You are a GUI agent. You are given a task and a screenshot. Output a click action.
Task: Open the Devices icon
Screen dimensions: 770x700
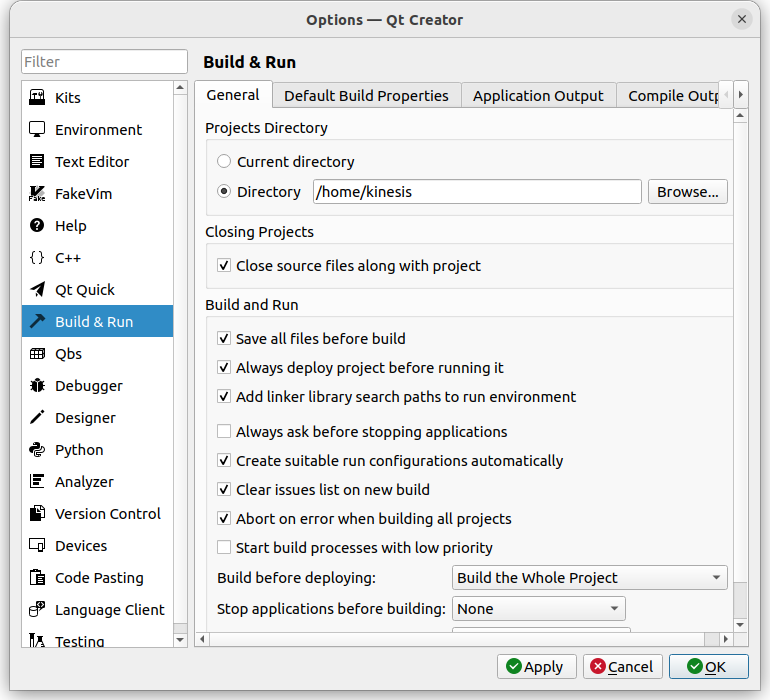point(37,545)
